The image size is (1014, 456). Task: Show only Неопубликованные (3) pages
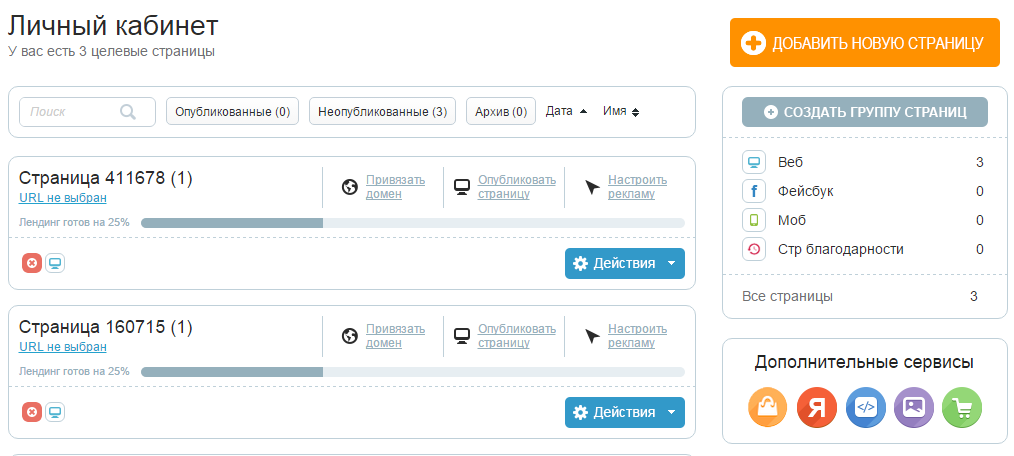[x=382, y=112]
